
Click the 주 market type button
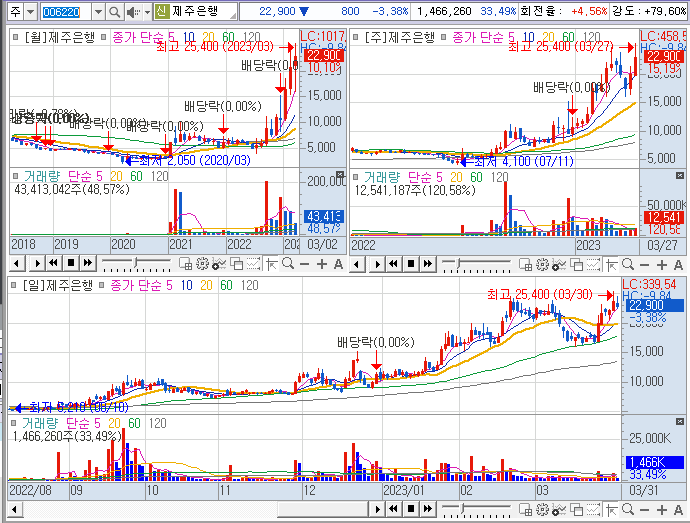15,12
